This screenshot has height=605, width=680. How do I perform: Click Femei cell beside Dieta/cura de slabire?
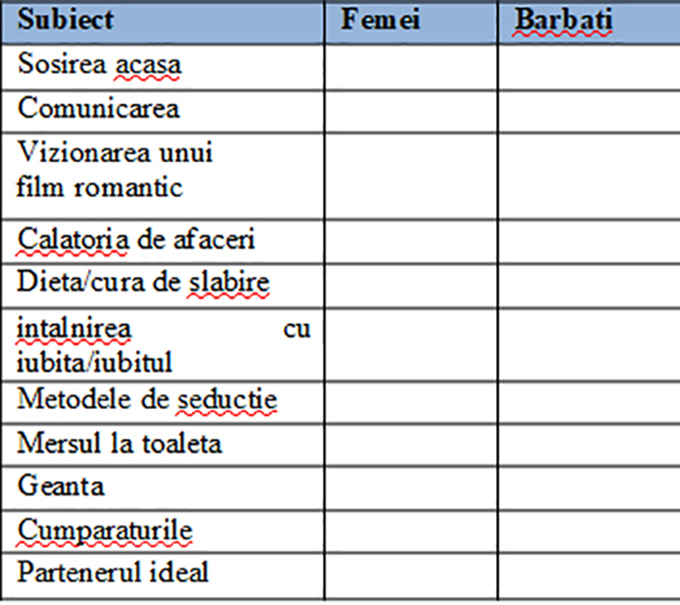pos(411,285)
